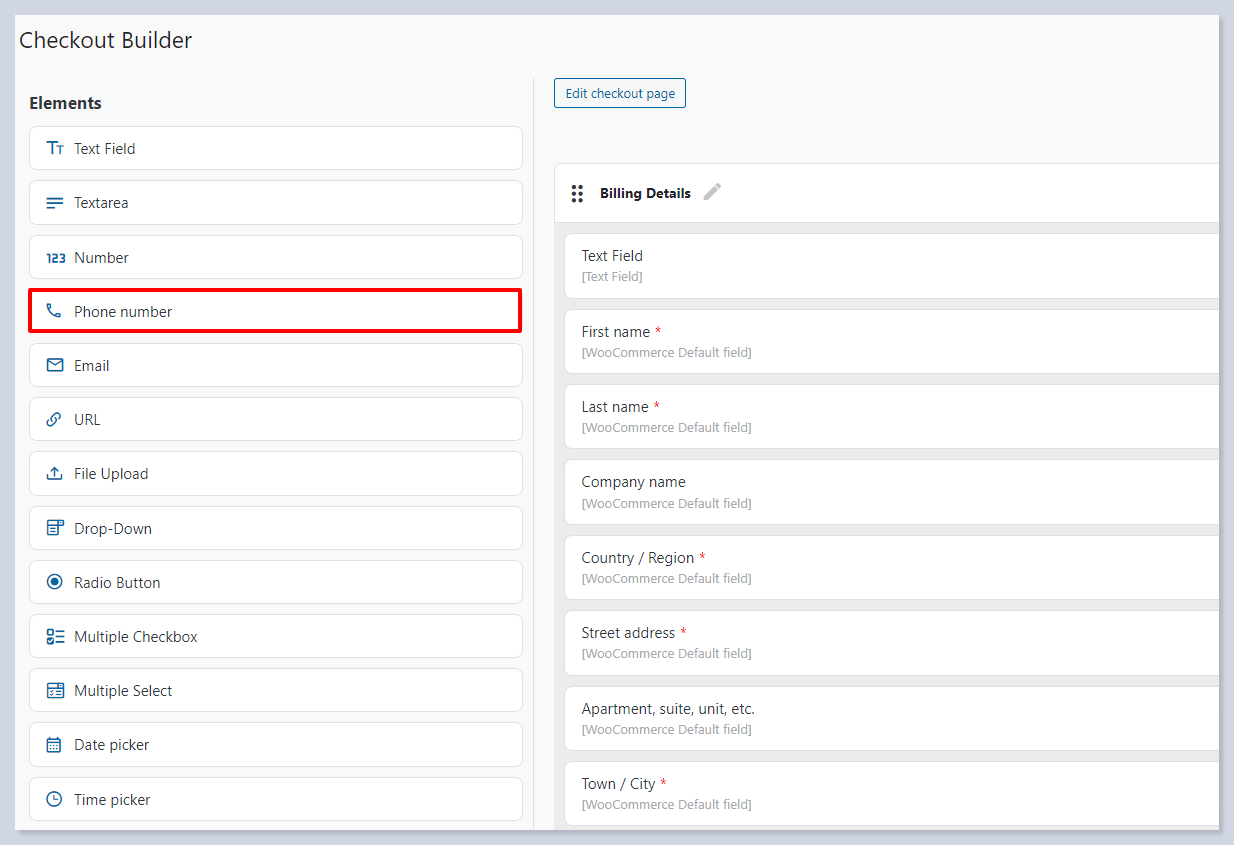Add the Multiple Checkbox element

tap(275, 636)
